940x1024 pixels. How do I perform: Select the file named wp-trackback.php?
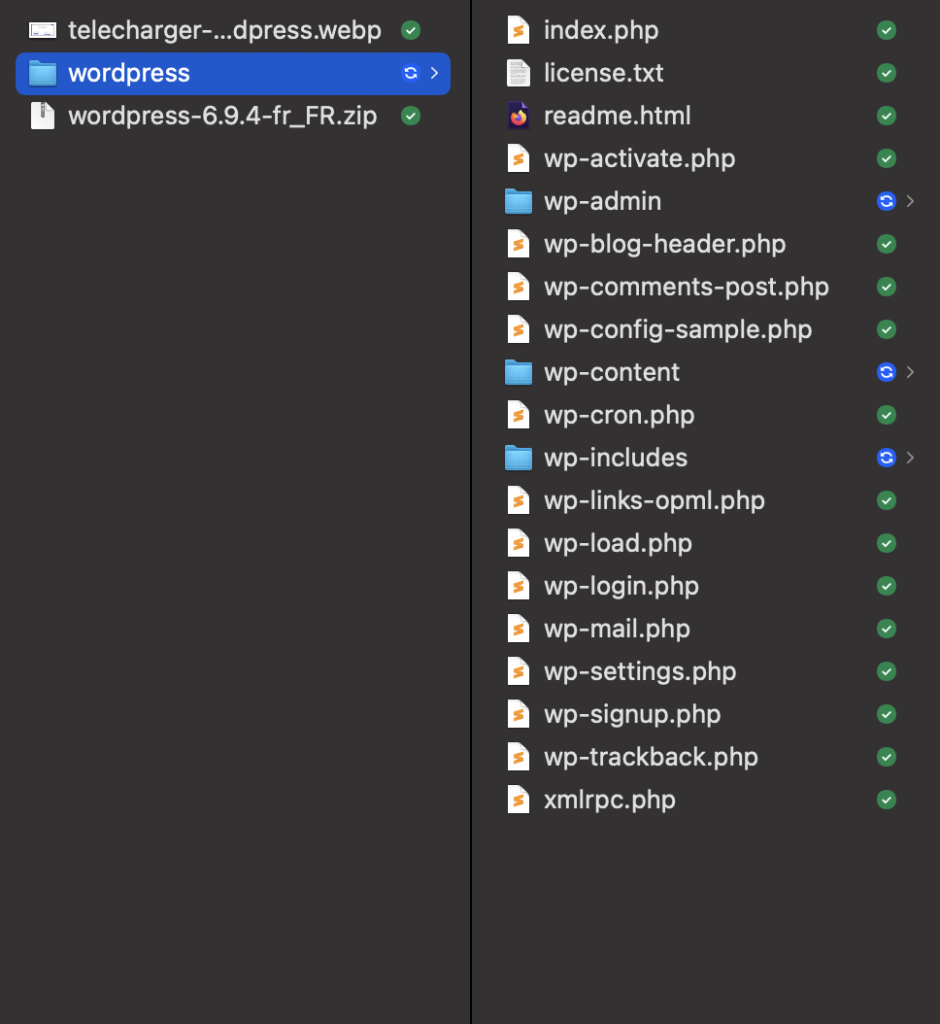651,758
